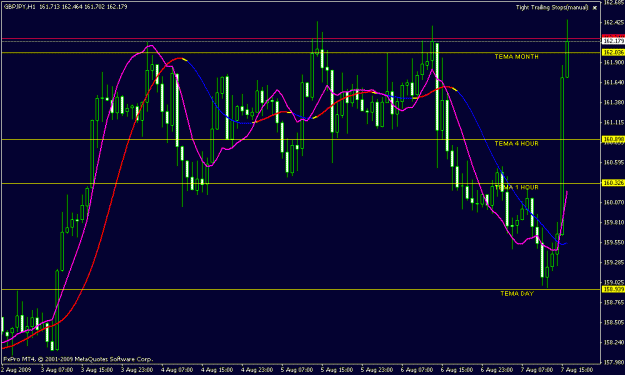Select the 'TEMA MONTH' line label
The width and height of the screenshot is (625, 375).
517,57
